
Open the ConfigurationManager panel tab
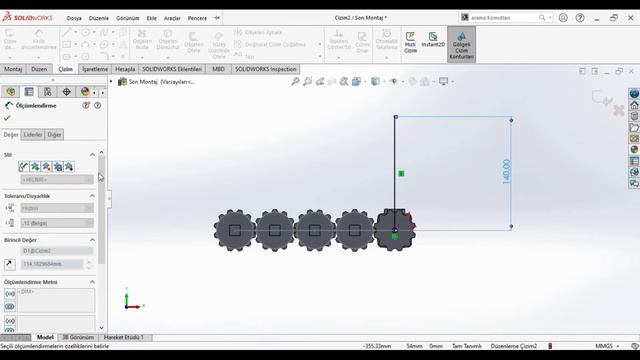coord(48,91)
